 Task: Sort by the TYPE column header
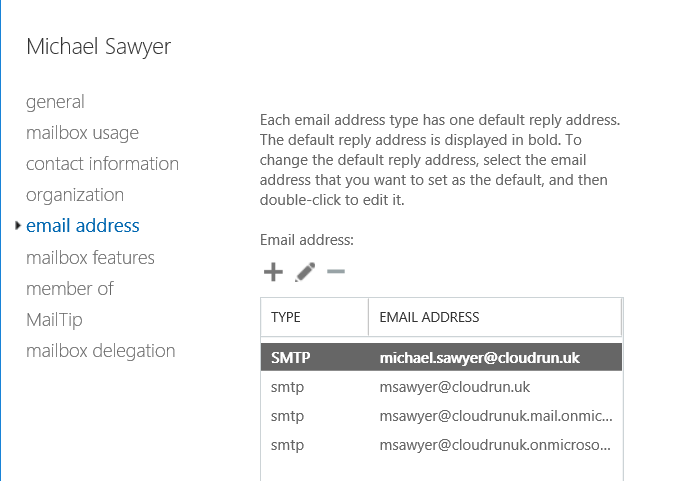click(x=314, y=317)
